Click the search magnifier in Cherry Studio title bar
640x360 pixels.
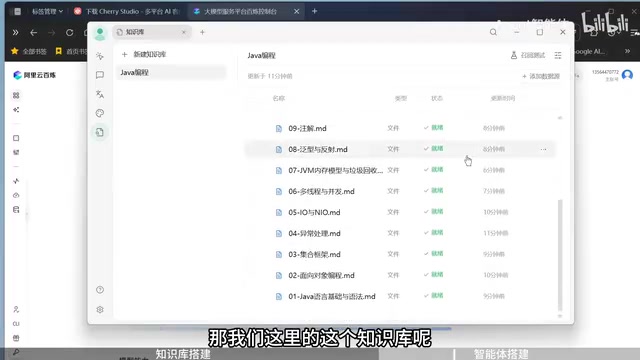click(493, 32)
